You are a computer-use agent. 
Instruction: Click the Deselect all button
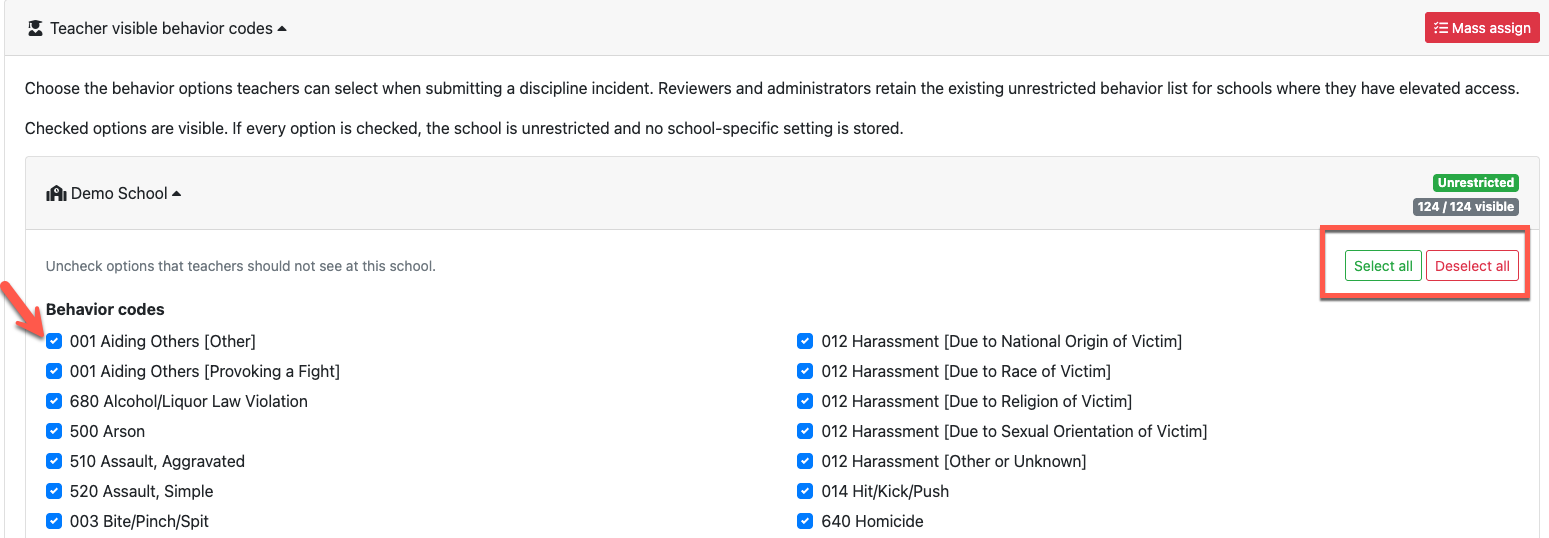(x=1472, y=266)
